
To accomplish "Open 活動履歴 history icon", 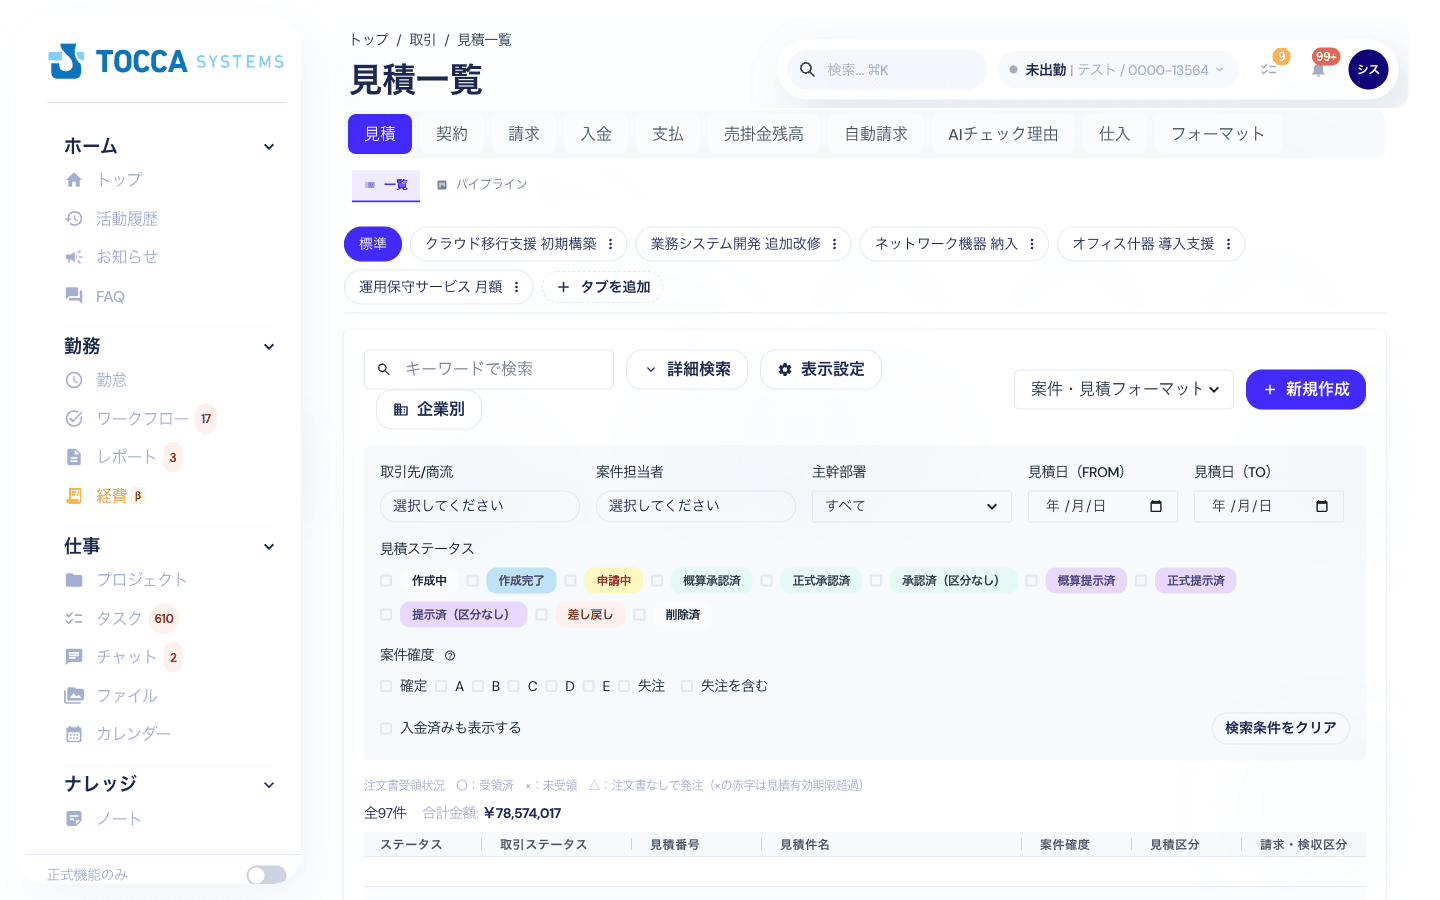I will (74, 219).
